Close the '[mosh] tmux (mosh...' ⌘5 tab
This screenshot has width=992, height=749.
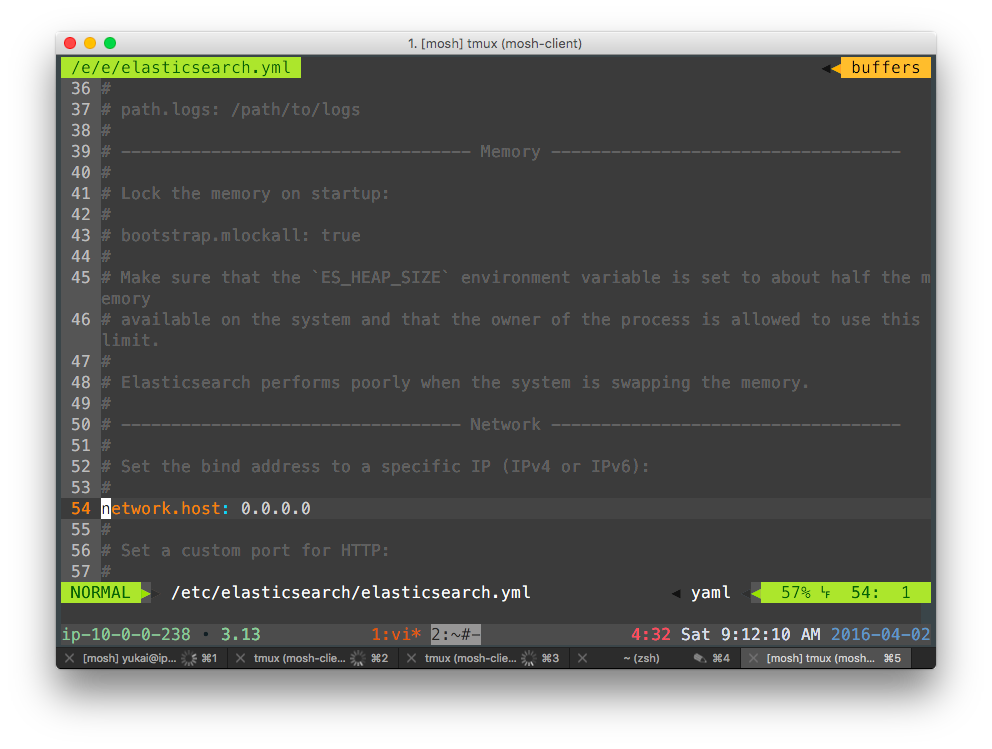753,659
